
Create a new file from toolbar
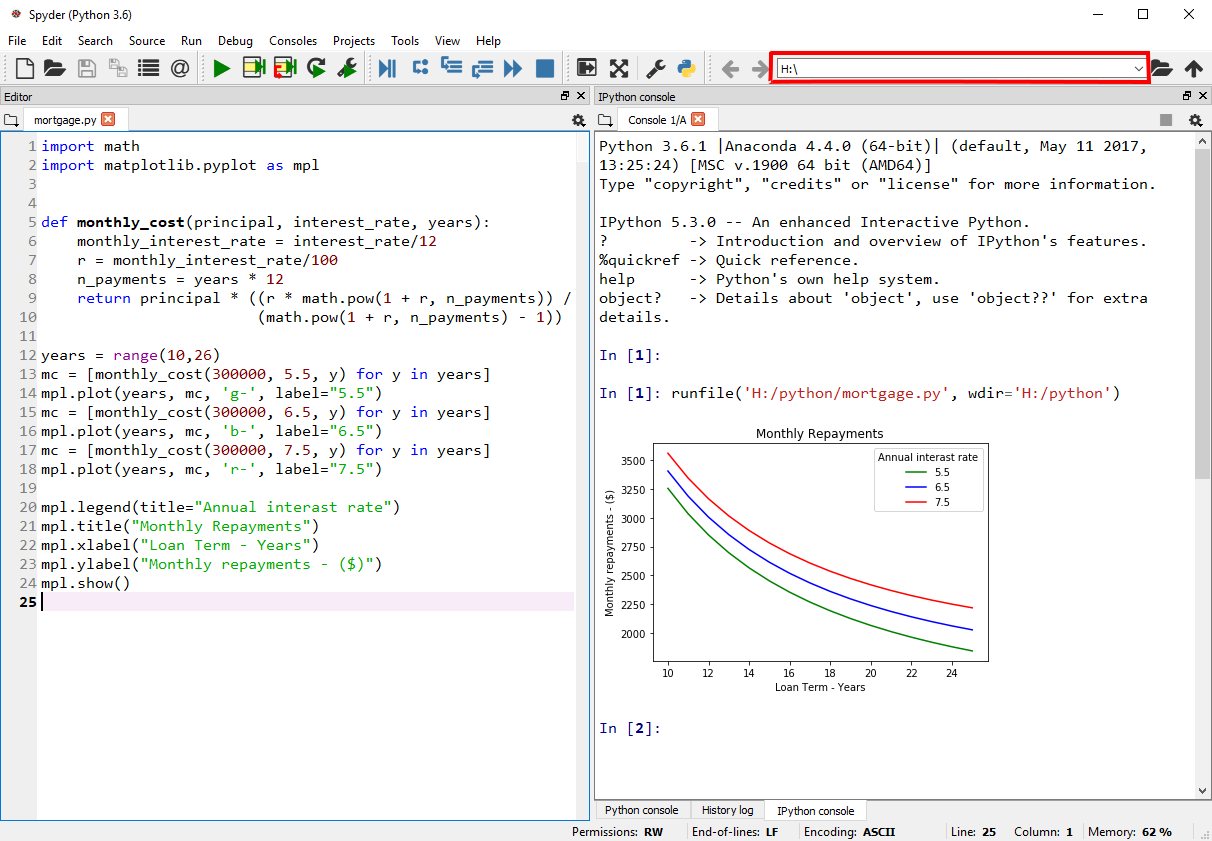pos(24,68)
